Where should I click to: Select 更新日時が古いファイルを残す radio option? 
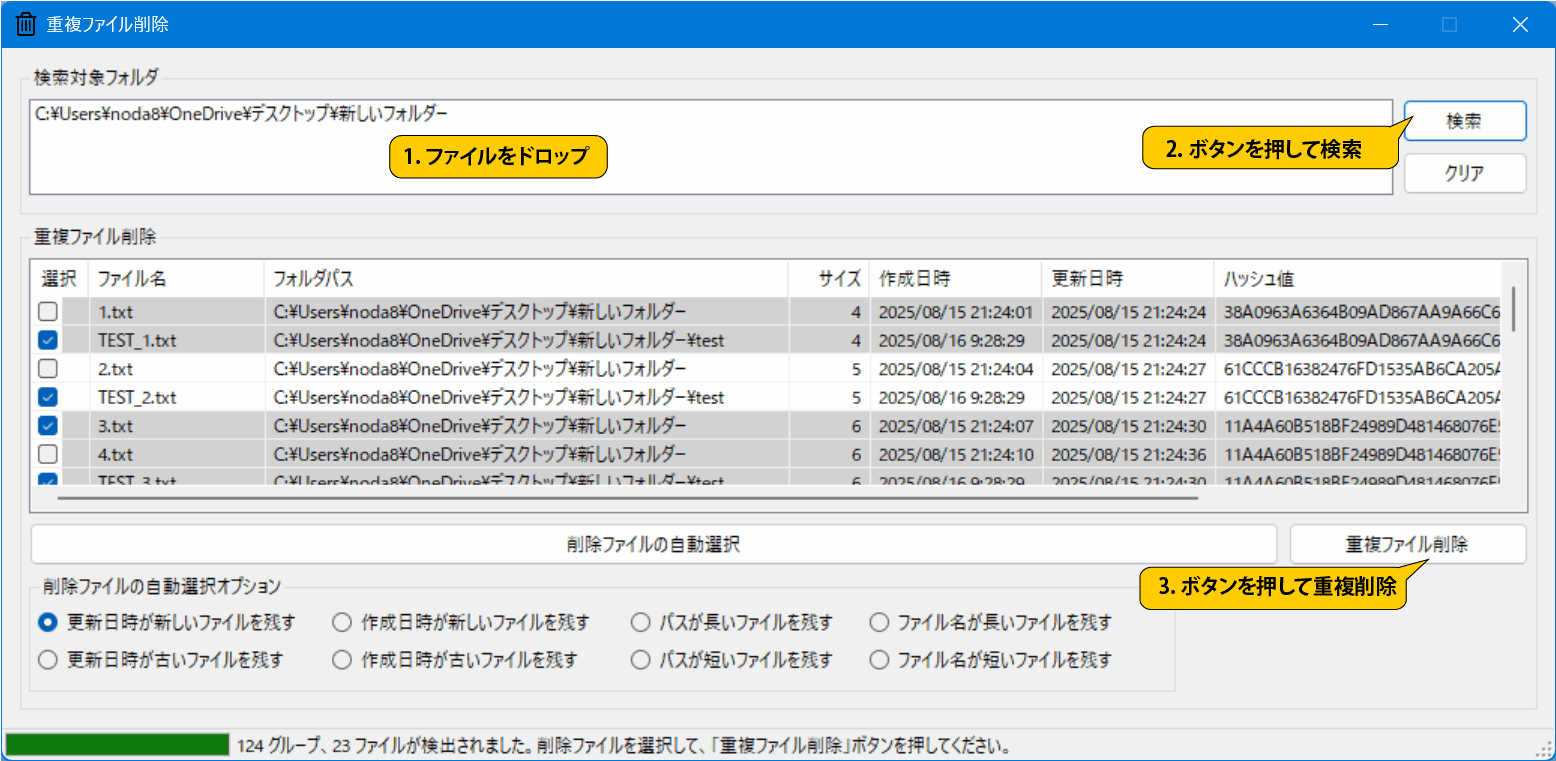coord(47,660)
